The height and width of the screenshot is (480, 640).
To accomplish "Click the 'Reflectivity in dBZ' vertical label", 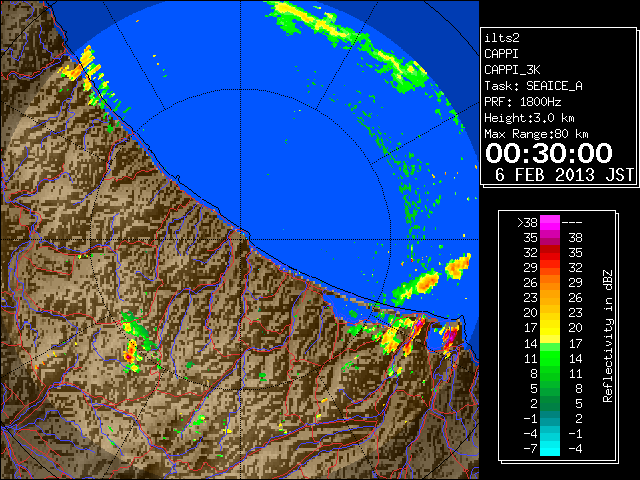I will click(x=608, y=336).
